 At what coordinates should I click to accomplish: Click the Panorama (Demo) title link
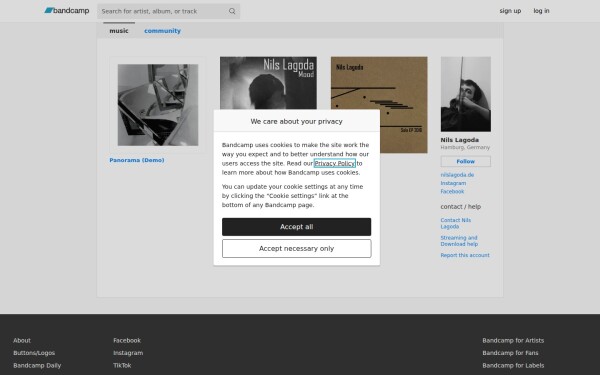coord(137,160)
